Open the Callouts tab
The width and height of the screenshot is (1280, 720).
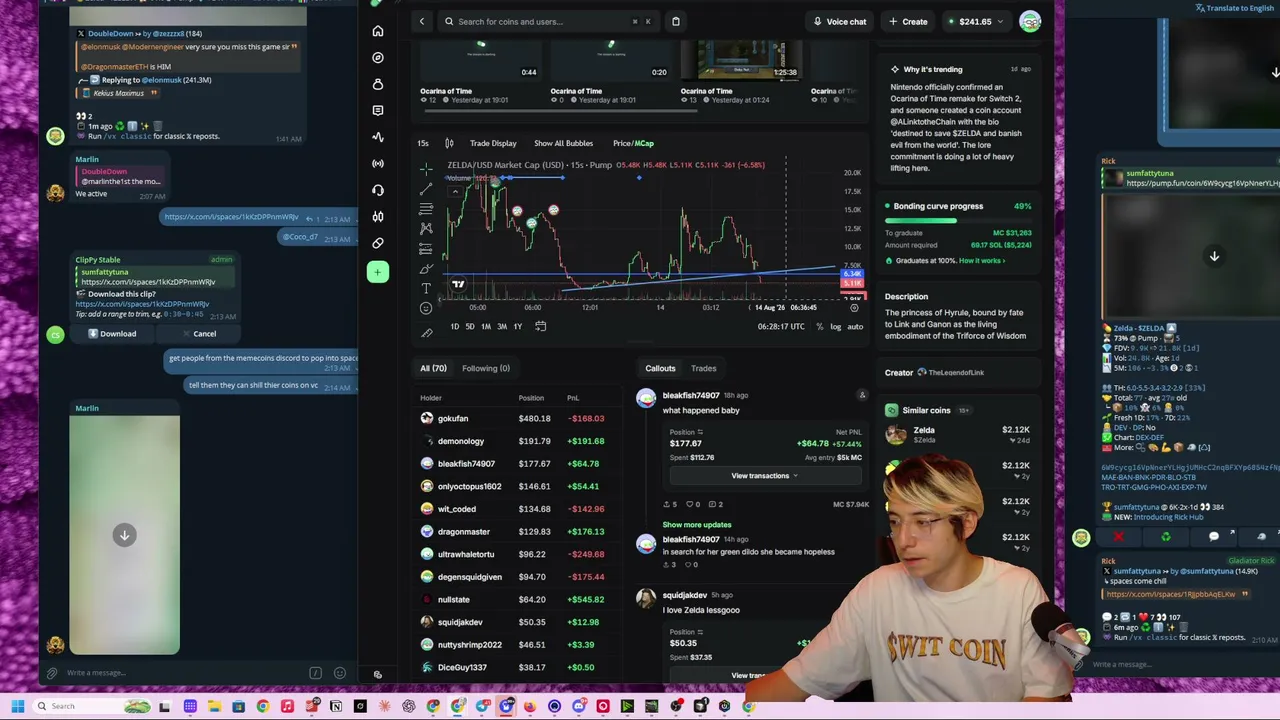660,368
